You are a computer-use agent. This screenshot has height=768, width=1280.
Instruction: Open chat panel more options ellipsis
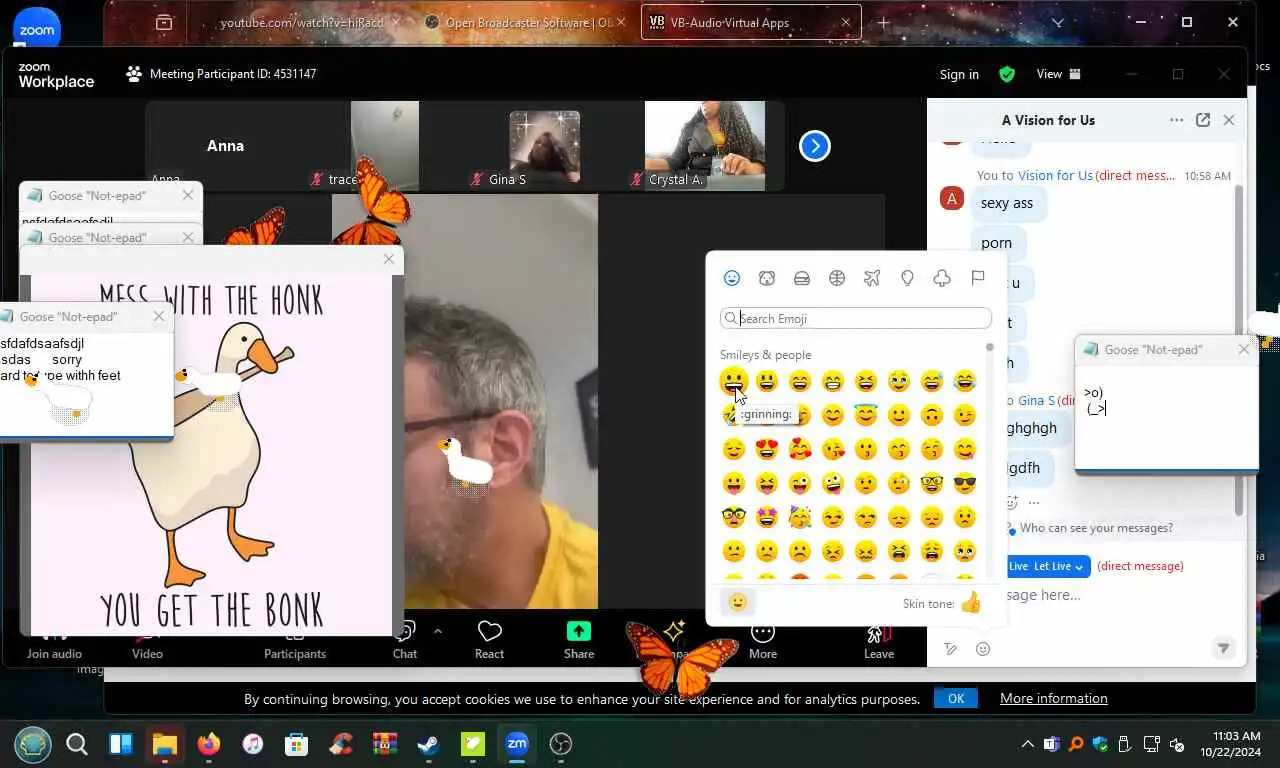(x=1177, y=120)
